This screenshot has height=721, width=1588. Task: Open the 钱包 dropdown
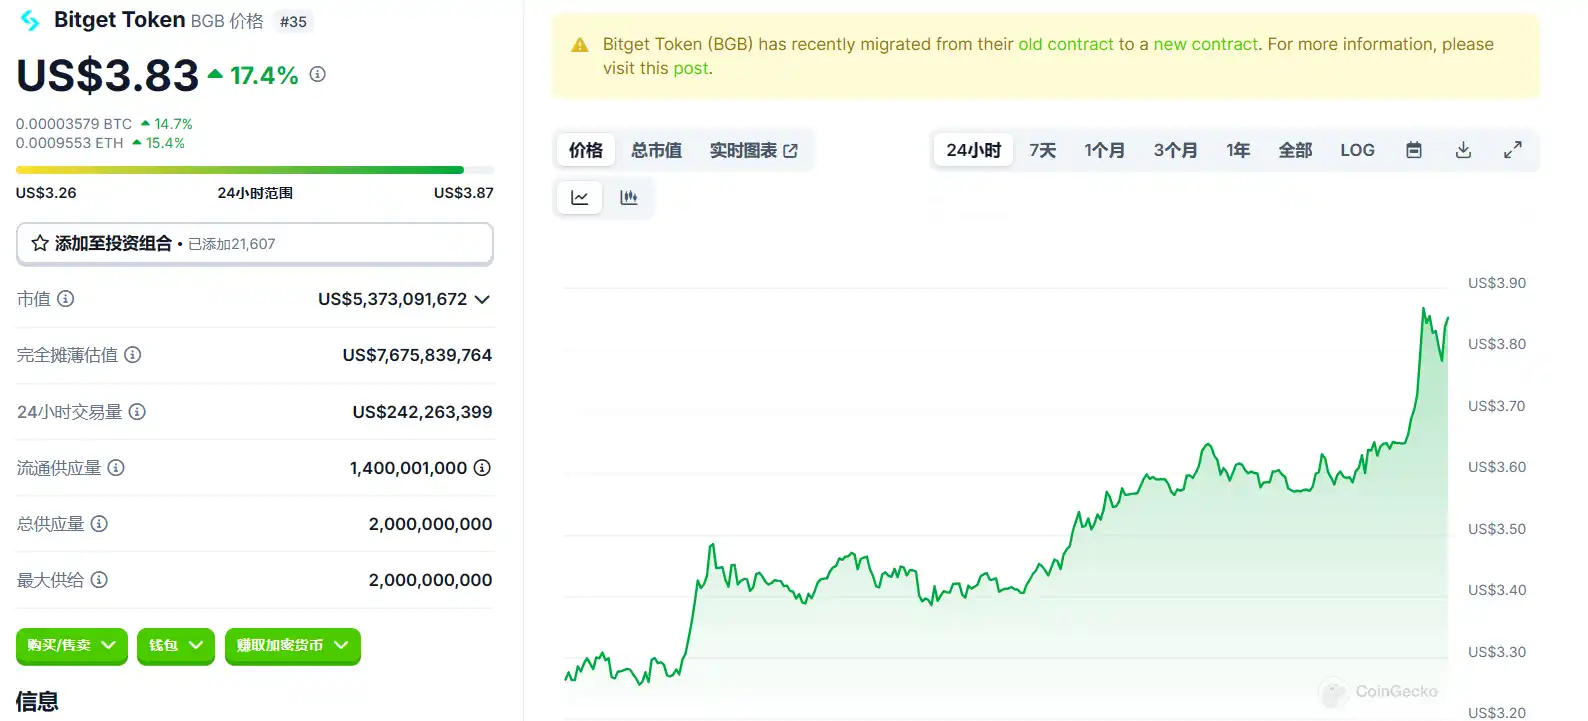pos(175,646)
